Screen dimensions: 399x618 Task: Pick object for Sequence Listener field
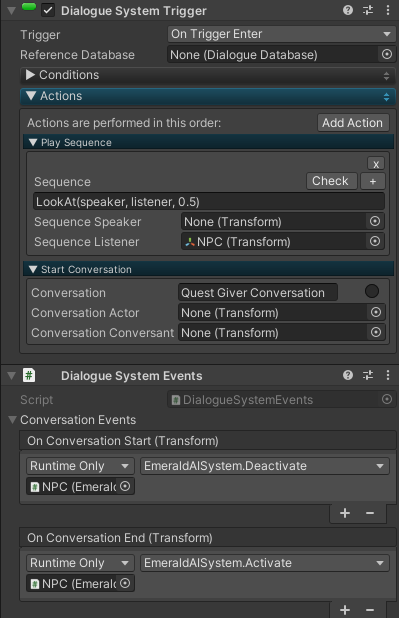375,241
